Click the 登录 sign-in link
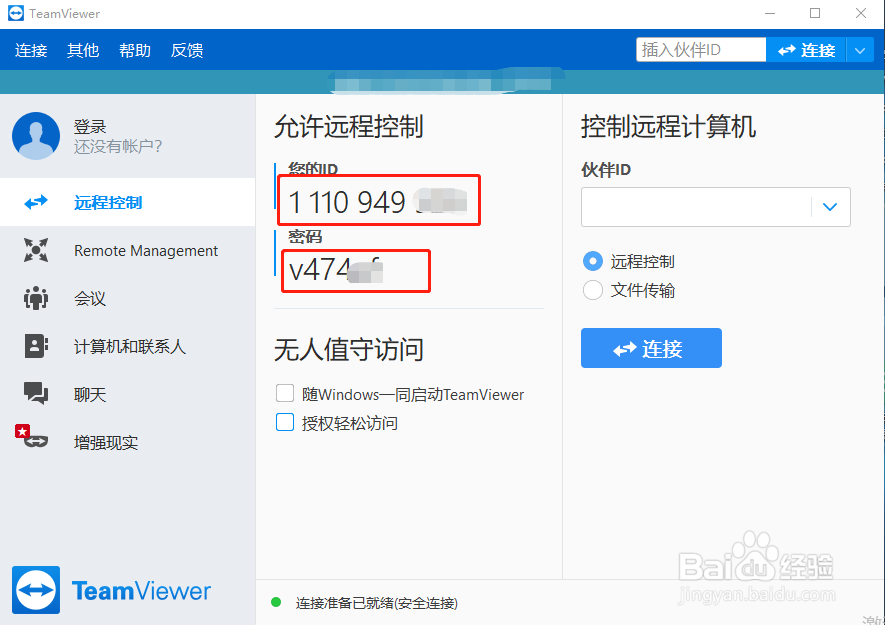 tap(90, 126)
